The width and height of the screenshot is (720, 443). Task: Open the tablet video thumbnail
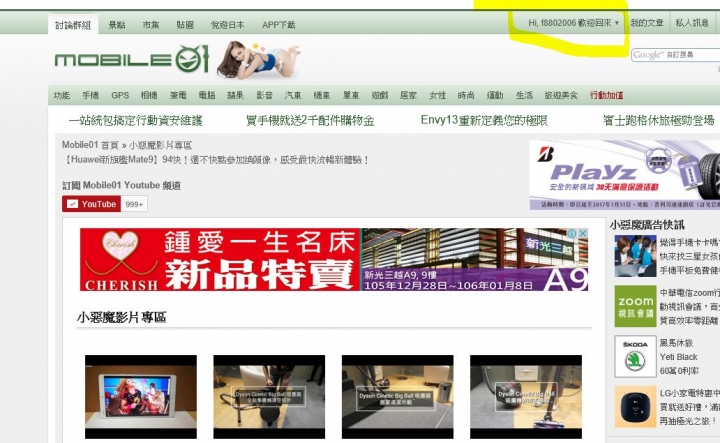coord(141,397)
